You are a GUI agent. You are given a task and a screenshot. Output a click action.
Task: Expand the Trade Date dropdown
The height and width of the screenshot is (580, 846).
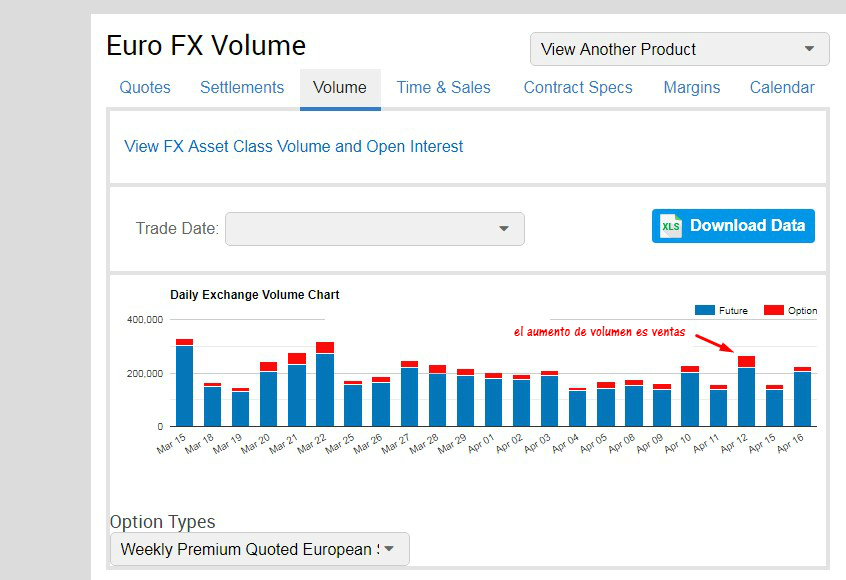point(374,229)
